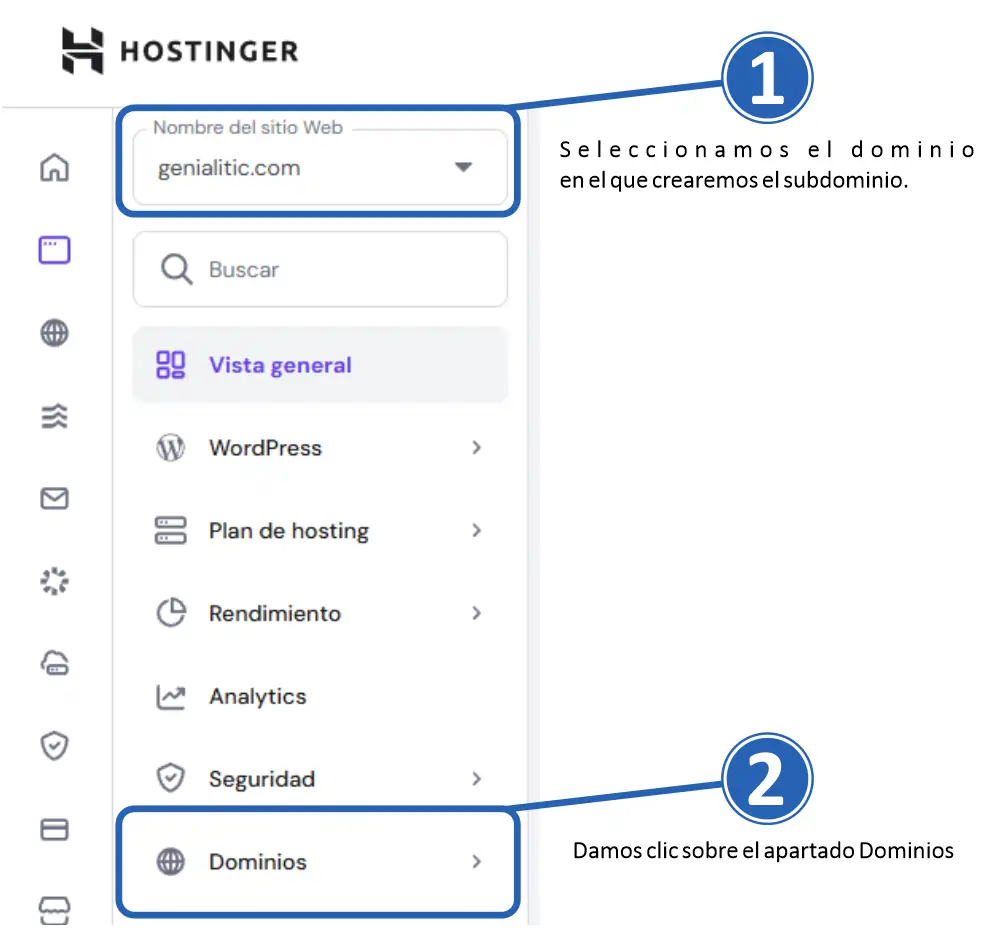
Task: Expand the Seguridad section chevron
Action: [476, 779]
